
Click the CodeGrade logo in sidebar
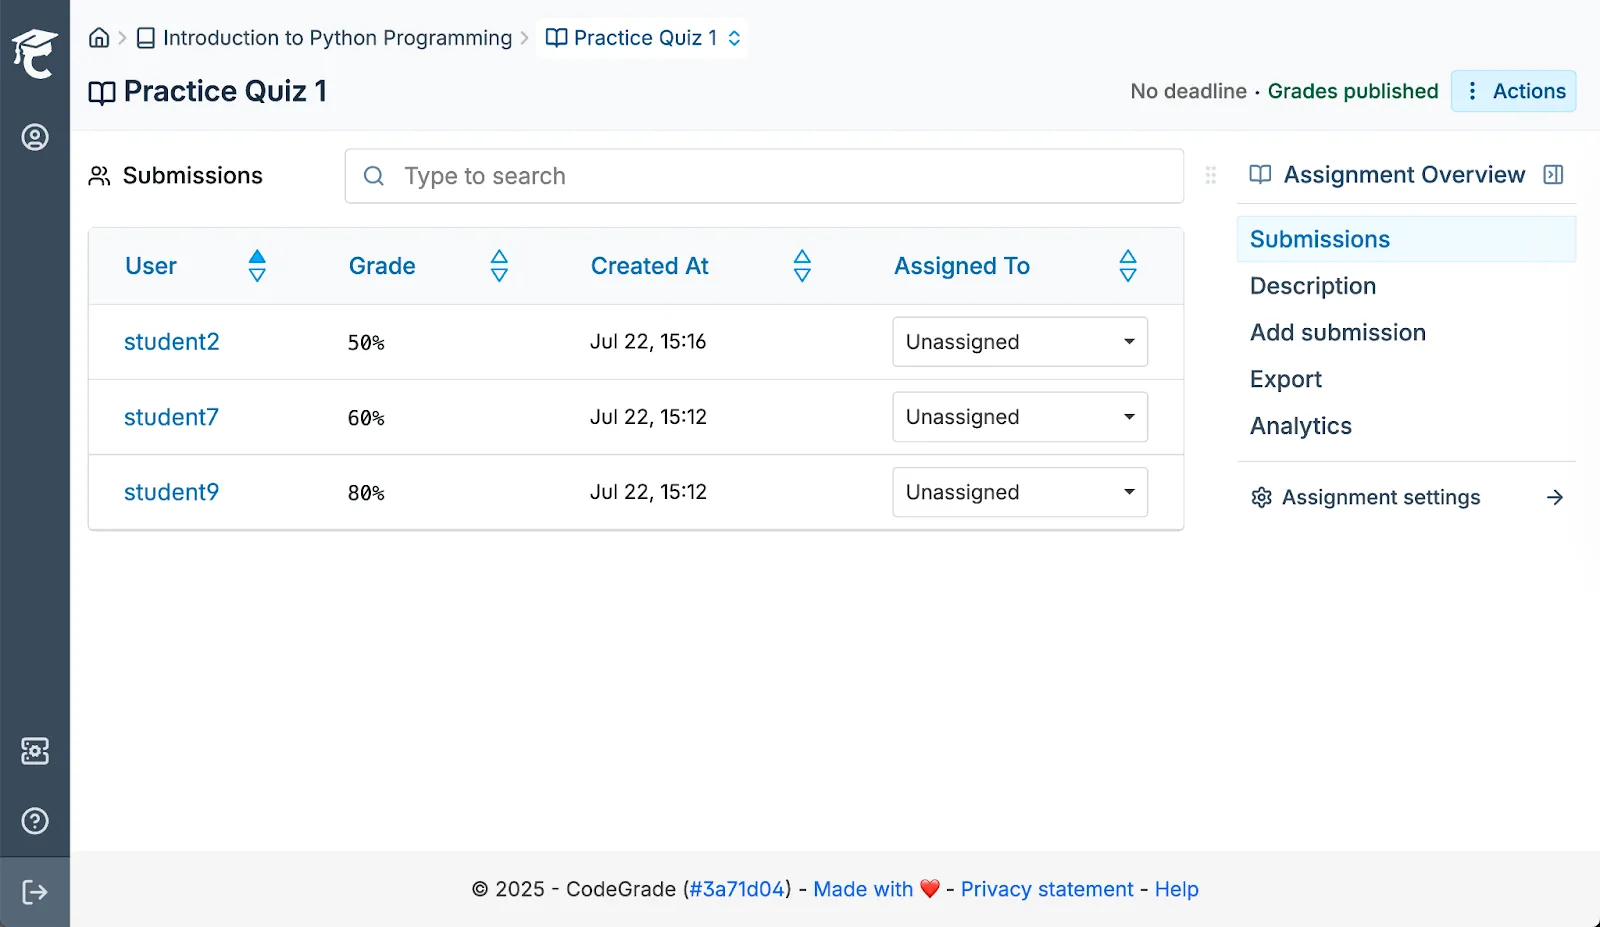click(x=35, y=53)
